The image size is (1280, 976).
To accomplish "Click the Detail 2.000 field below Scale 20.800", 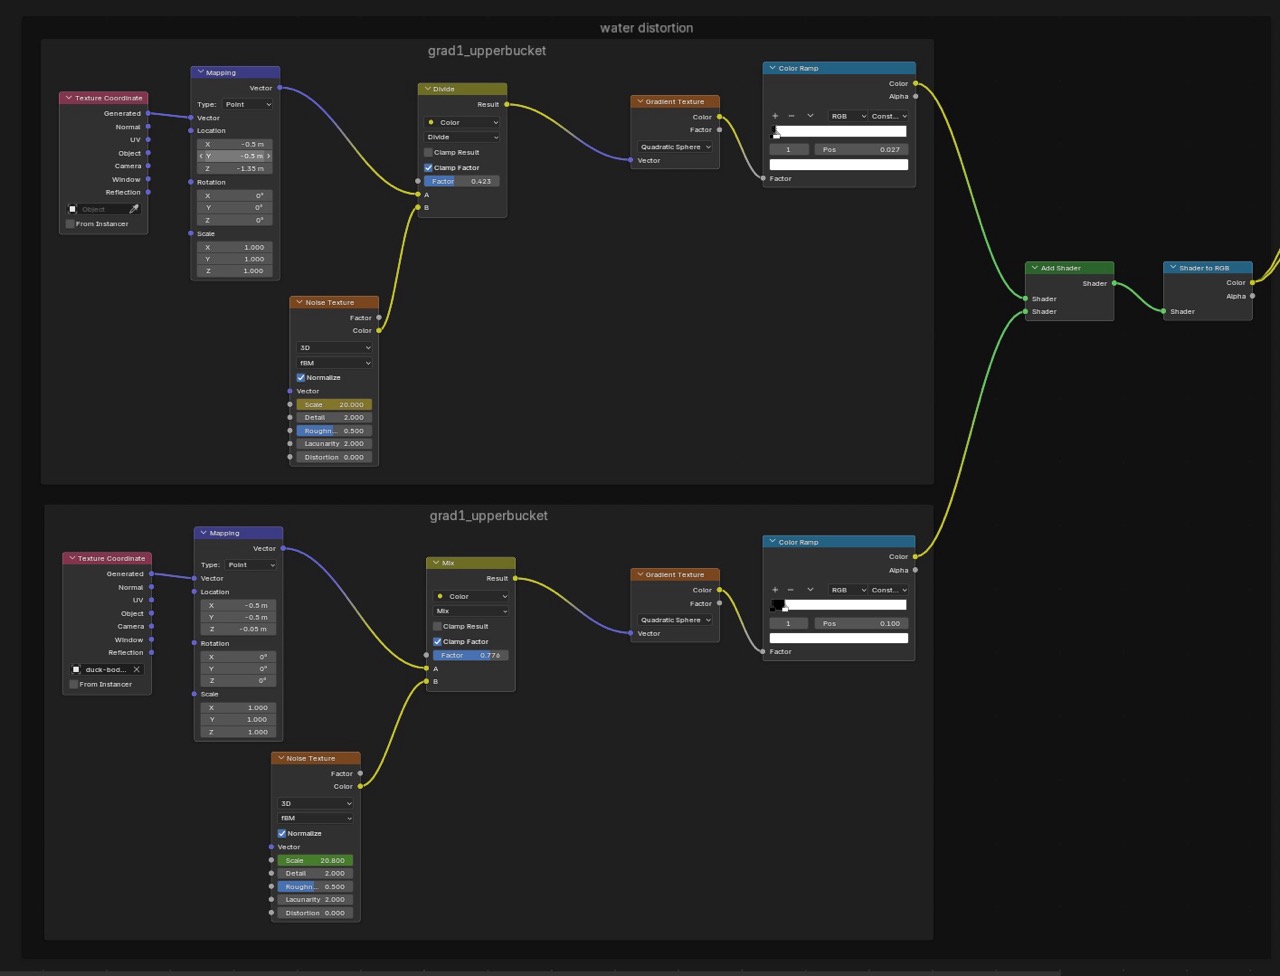I will (316, 874).
